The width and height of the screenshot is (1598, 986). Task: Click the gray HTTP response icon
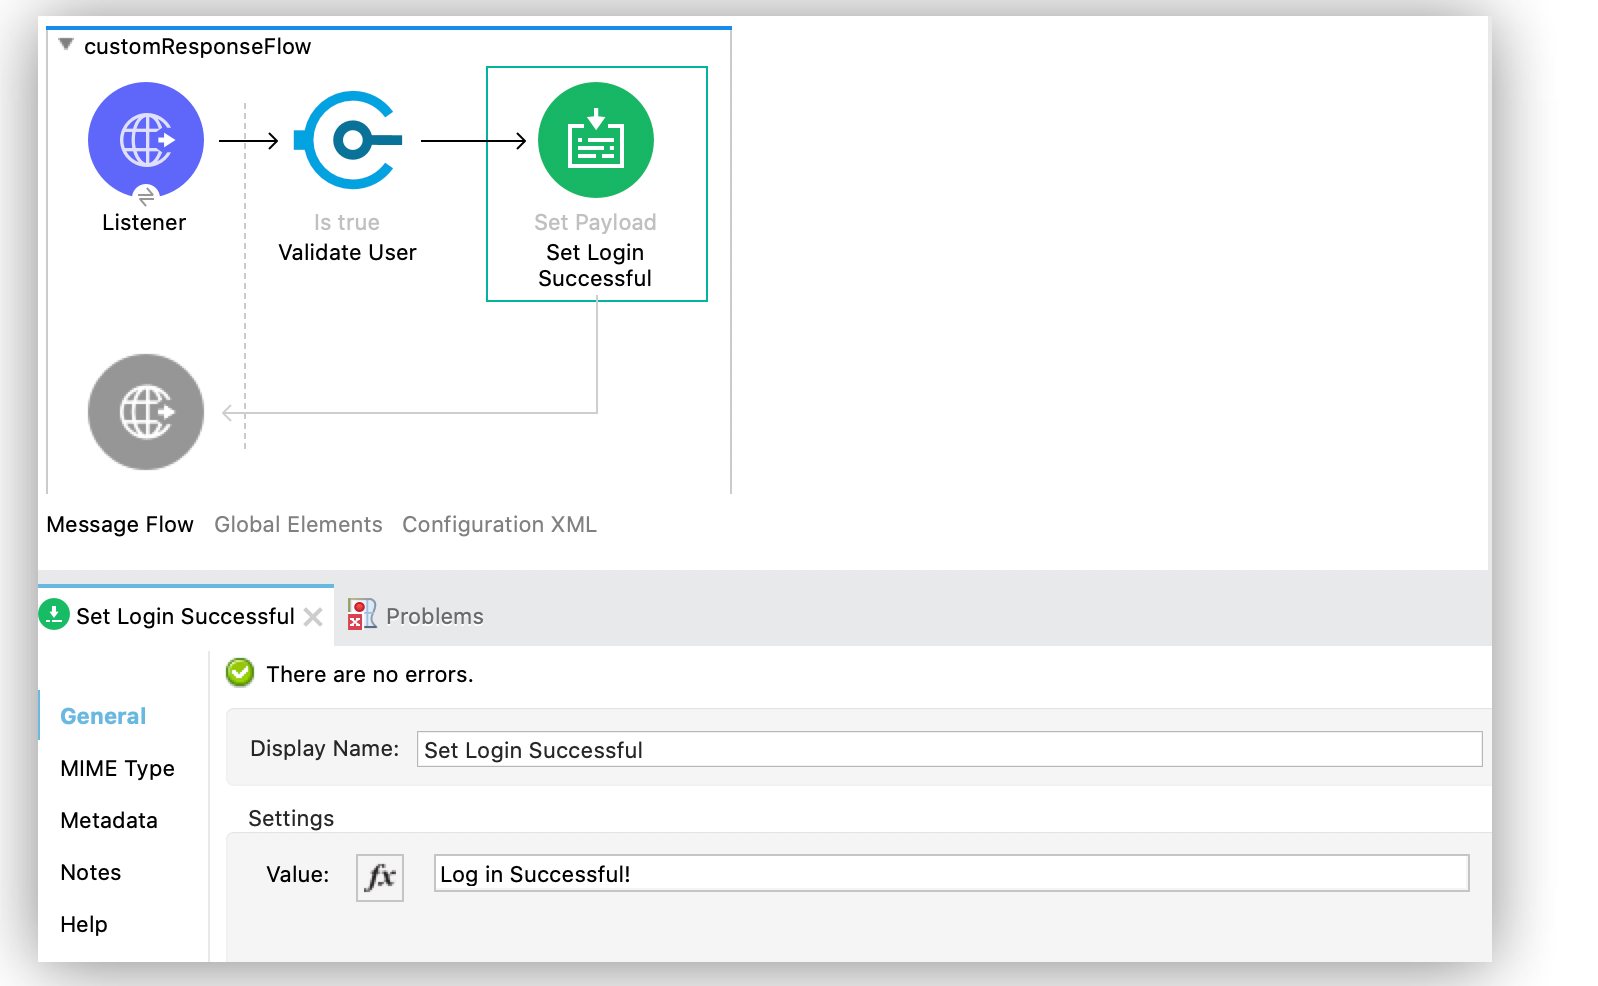pyautogui.click(x=146, y=412)
